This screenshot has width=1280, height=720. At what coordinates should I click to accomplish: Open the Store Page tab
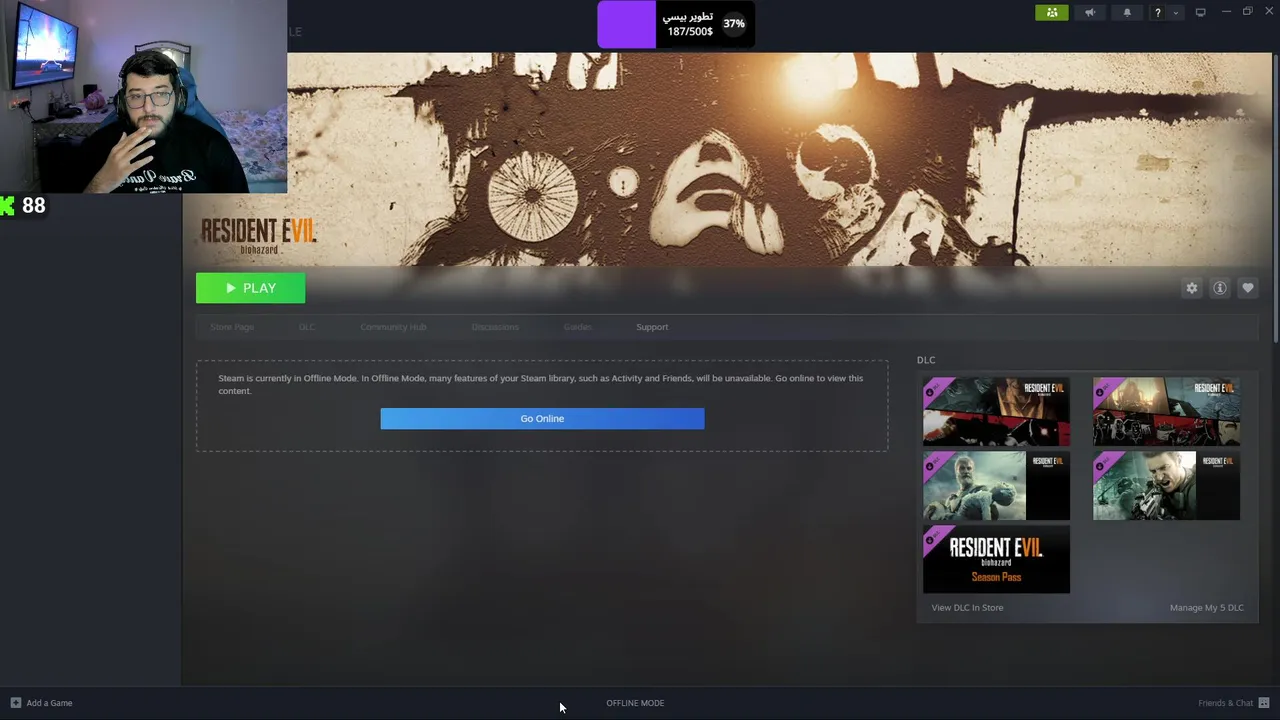point(232,327)
